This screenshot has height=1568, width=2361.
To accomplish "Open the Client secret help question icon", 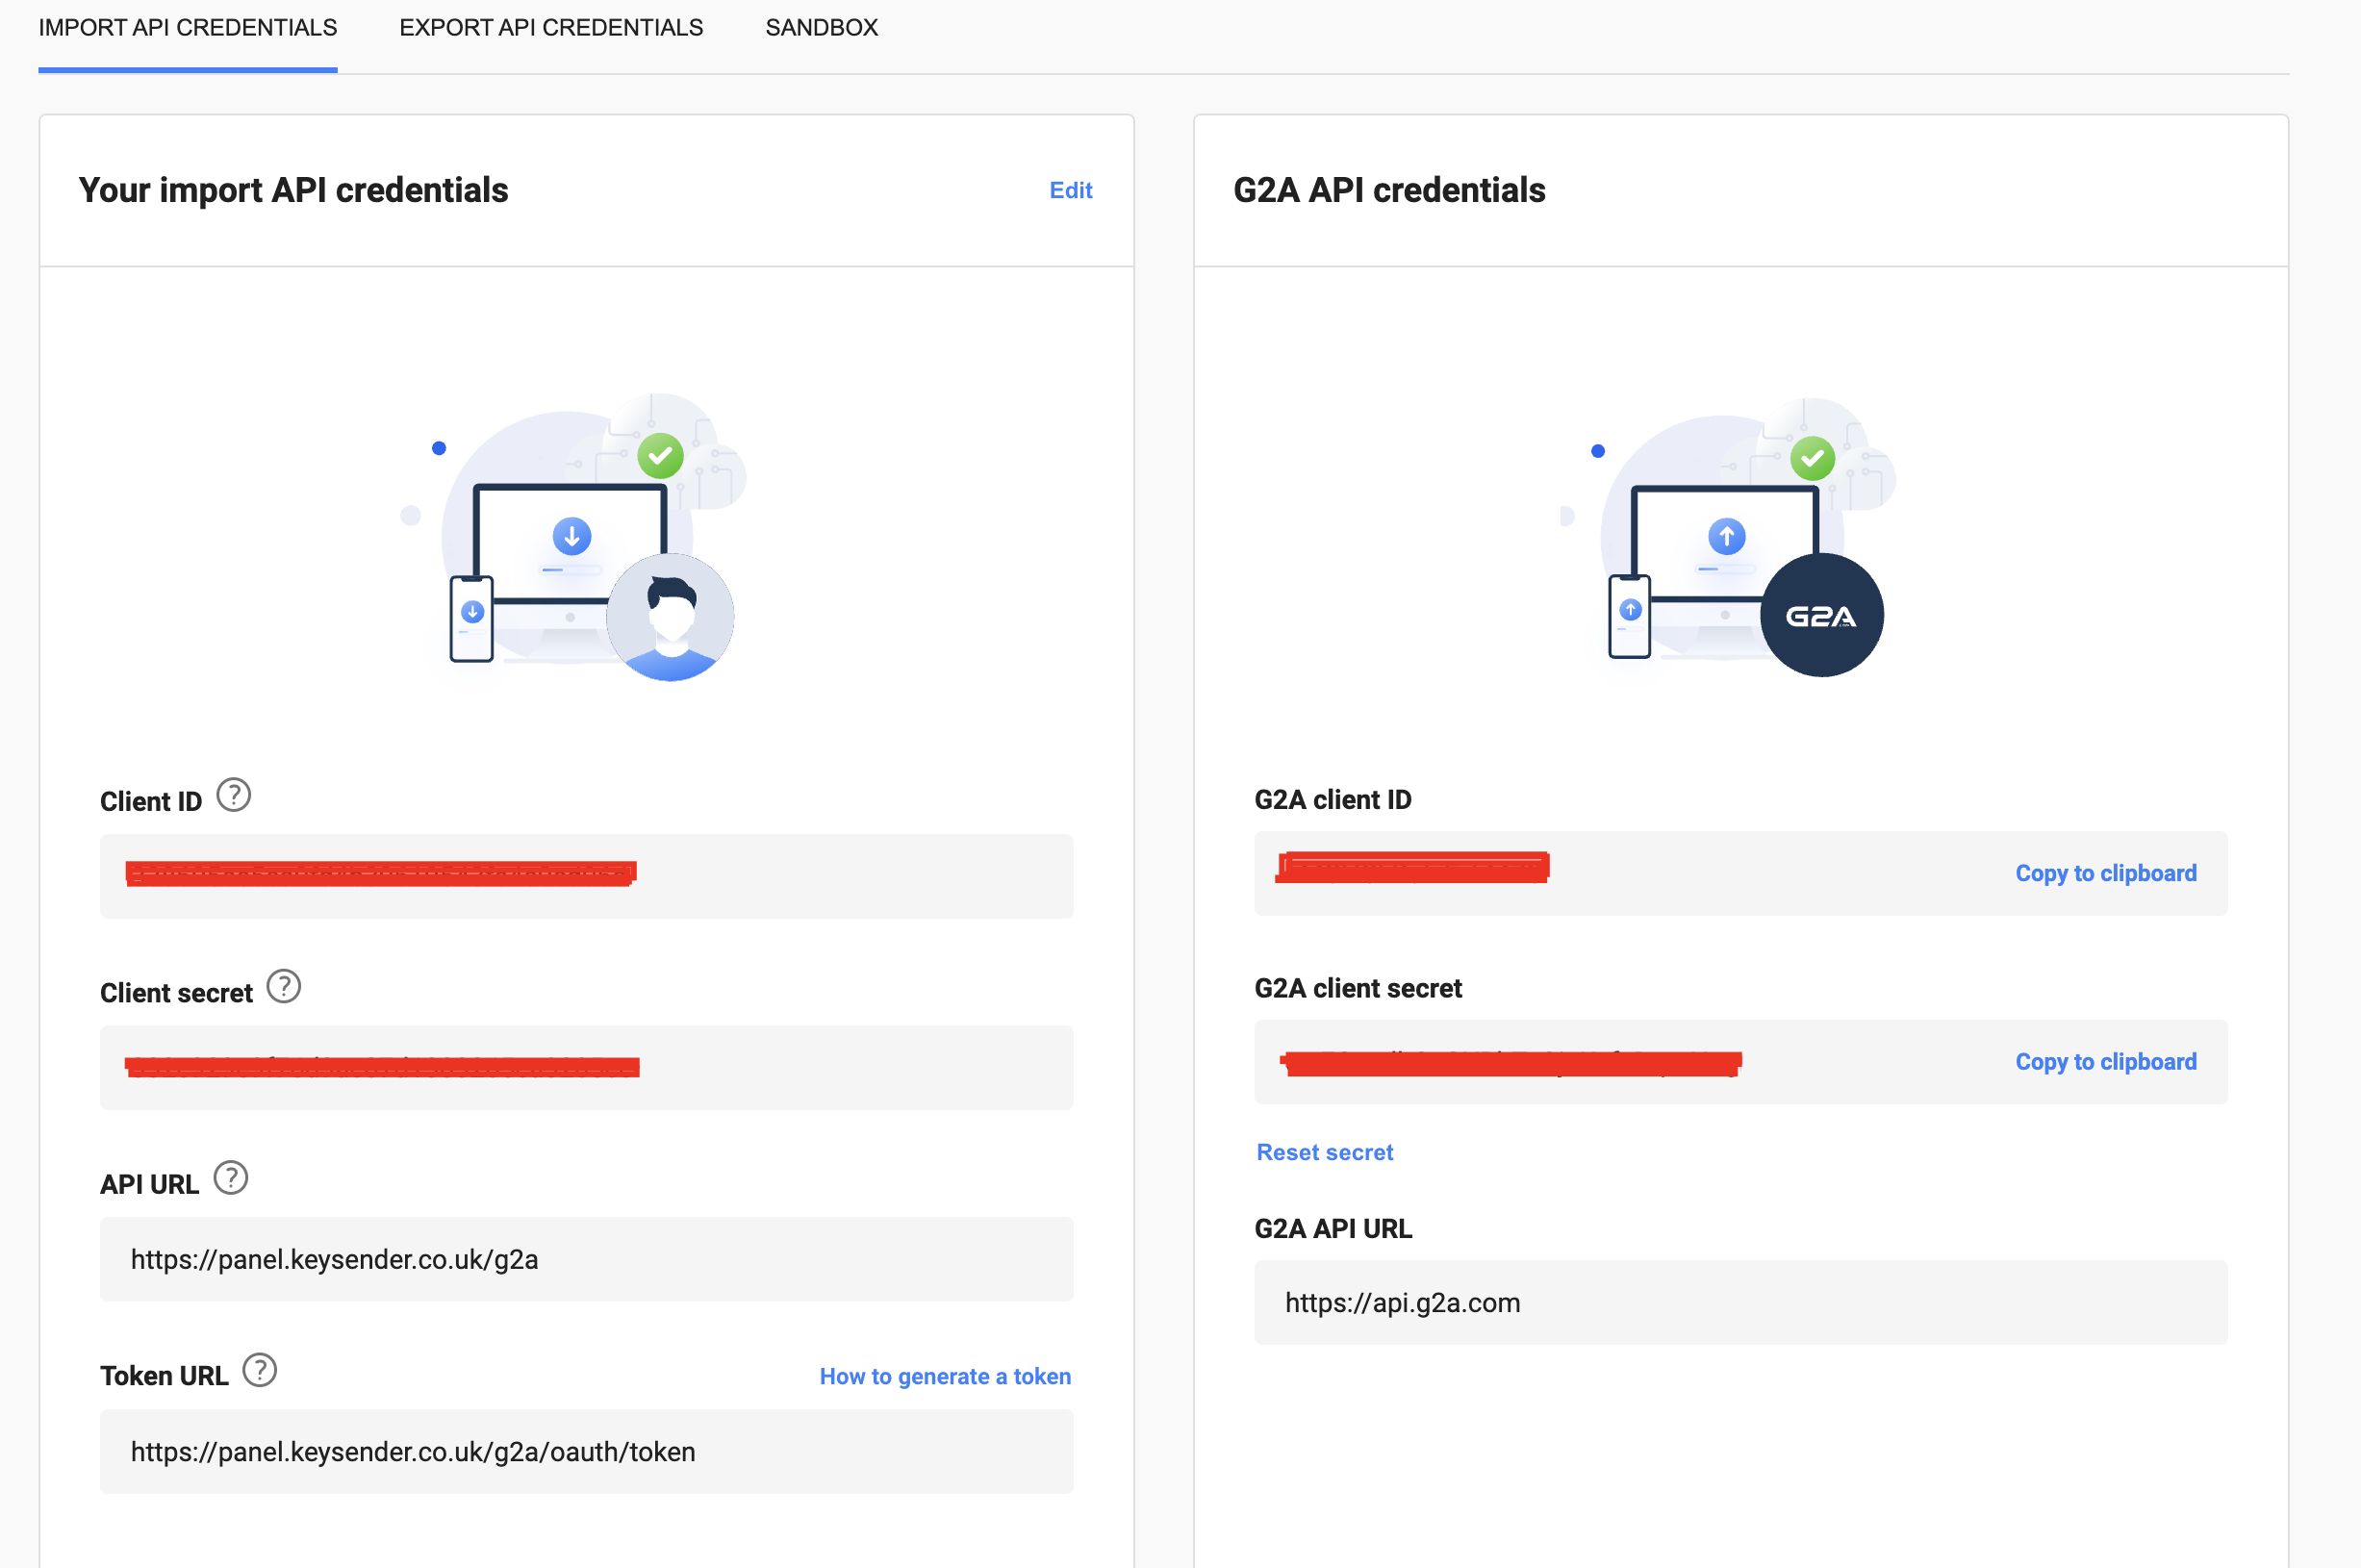I will [284, 987].
